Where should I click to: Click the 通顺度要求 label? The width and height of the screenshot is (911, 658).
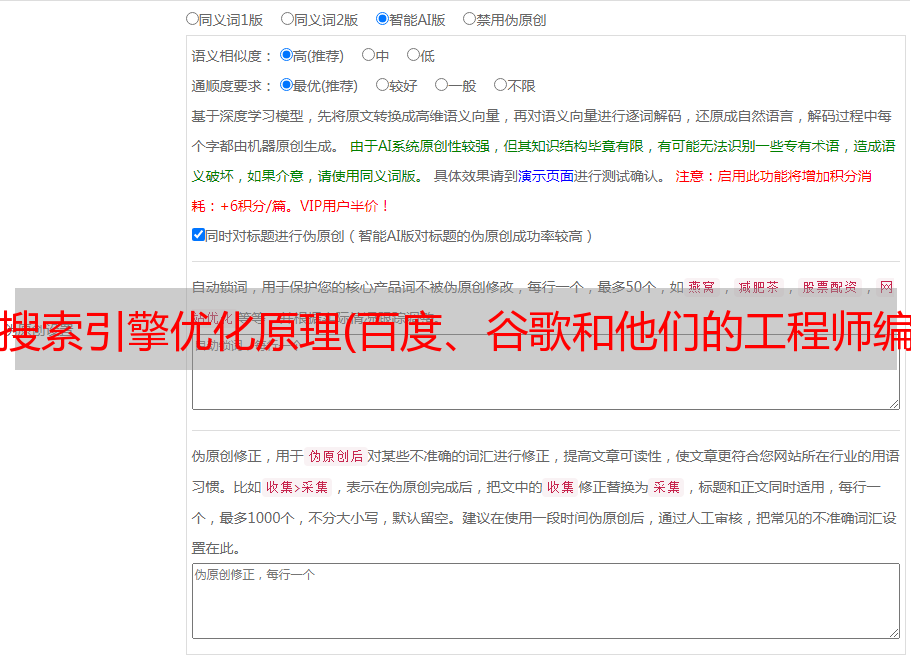[232, 87]
